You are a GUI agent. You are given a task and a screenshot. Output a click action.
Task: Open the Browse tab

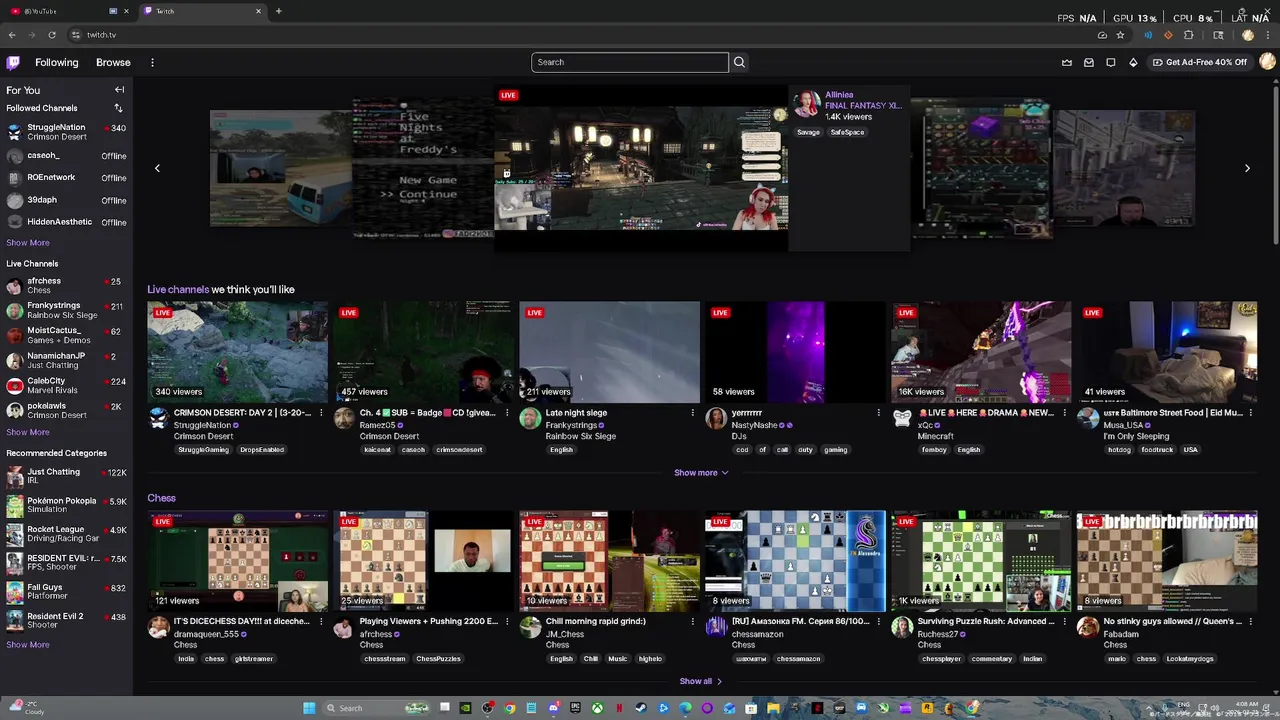click(x=113, y=62)
